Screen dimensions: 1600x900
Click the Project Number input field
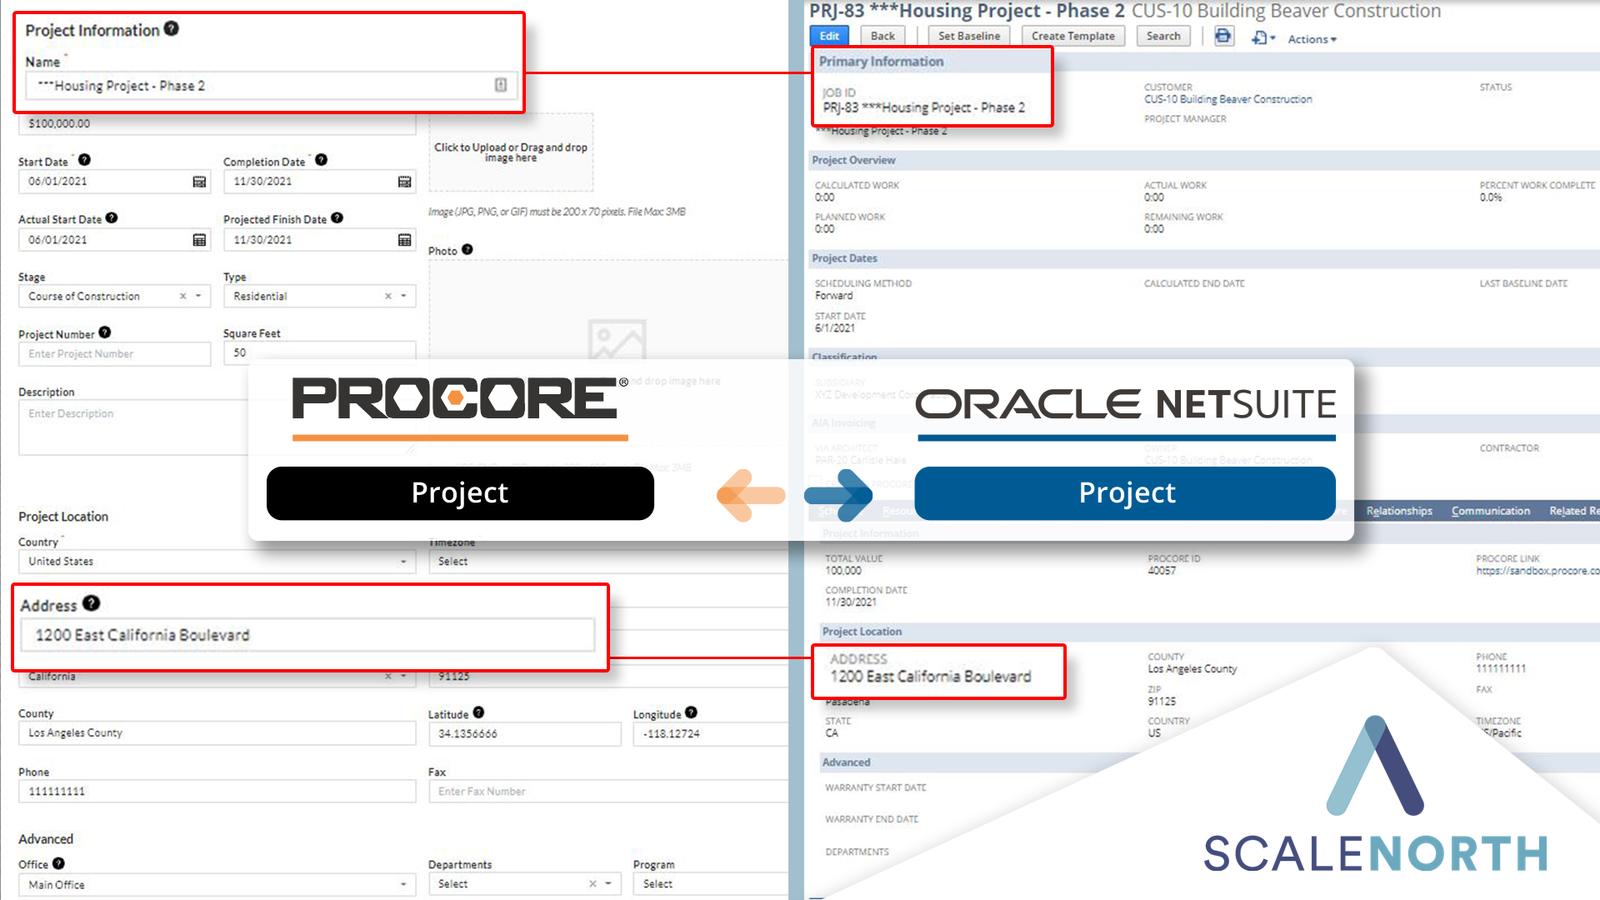point(114,354)
